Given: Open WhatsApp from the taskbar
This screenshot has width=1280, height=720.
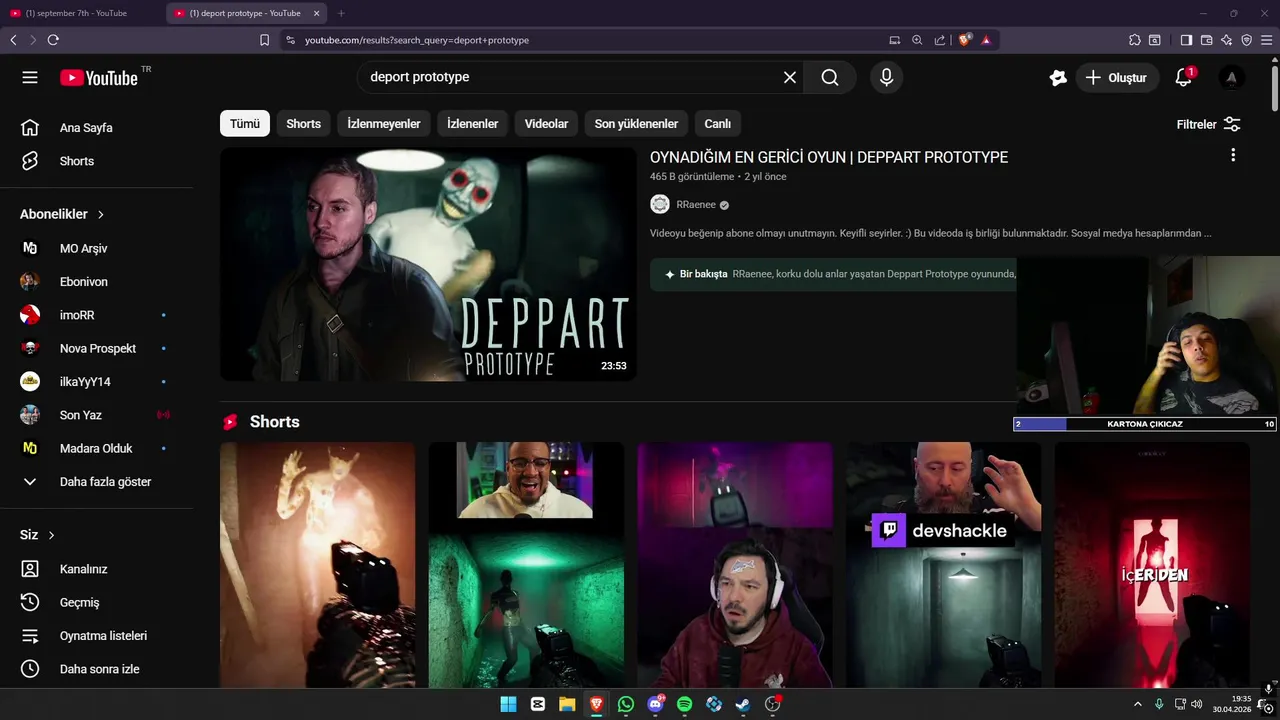Looking at the screenshot, I should coord(626,704).
